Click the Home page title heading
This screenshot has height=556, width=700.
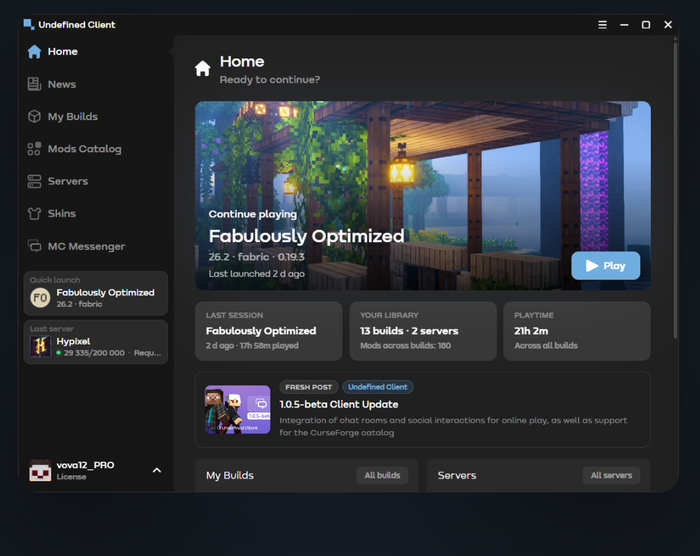(x=242, y=62)
